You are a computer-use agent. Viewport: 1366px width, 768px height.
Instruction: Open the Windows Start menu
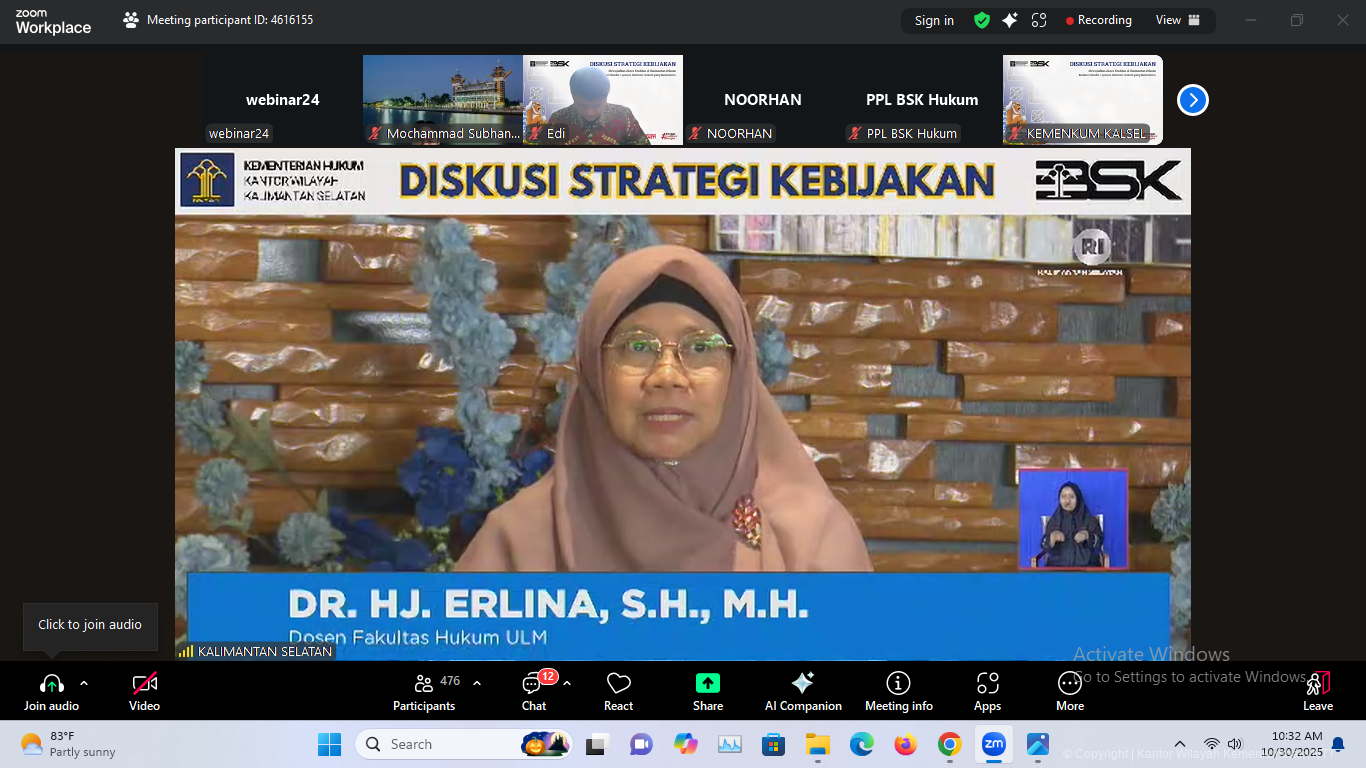(329, 744)
